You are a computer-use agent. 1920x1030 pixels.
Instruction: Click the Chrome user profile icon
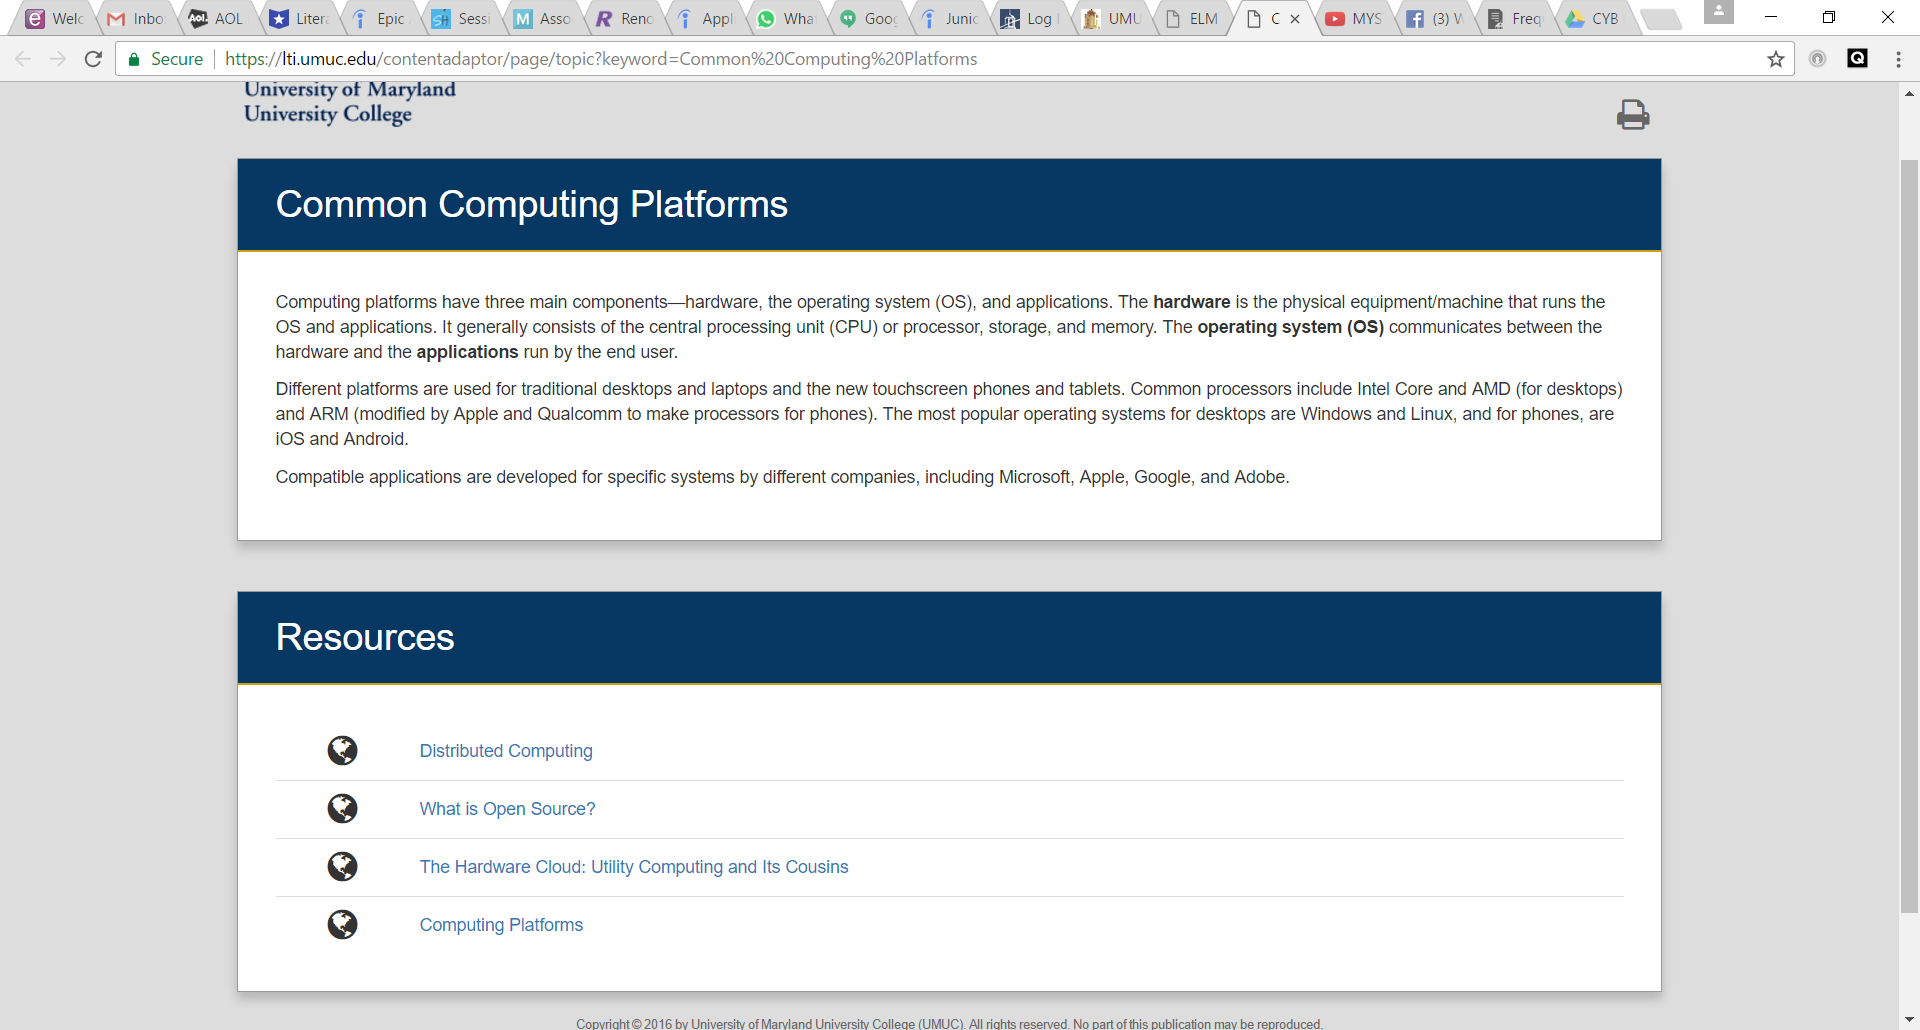(x=1718, y=12)
